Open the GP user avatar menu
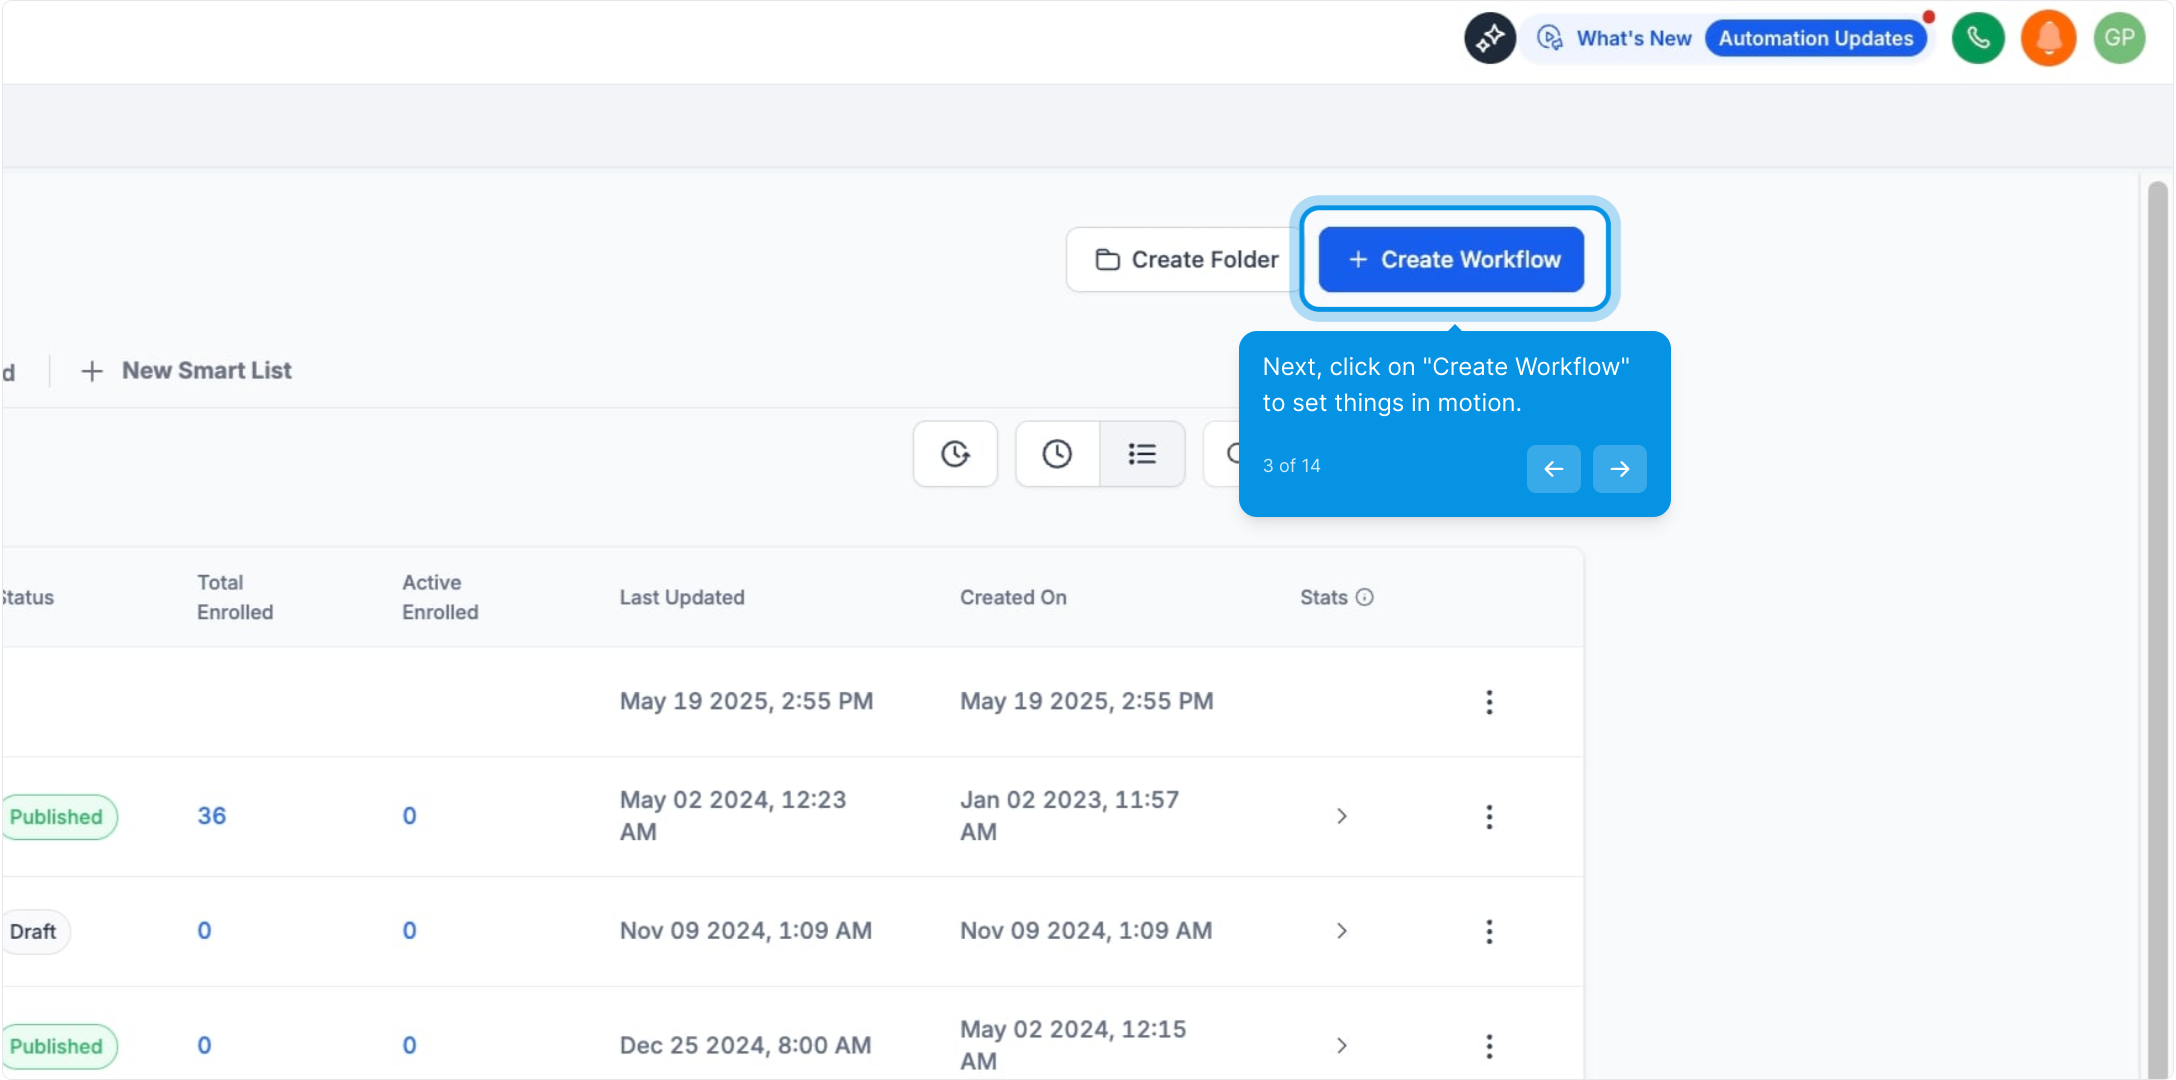Viewport: 2176px width, 1080px height. click(2119, 38)
